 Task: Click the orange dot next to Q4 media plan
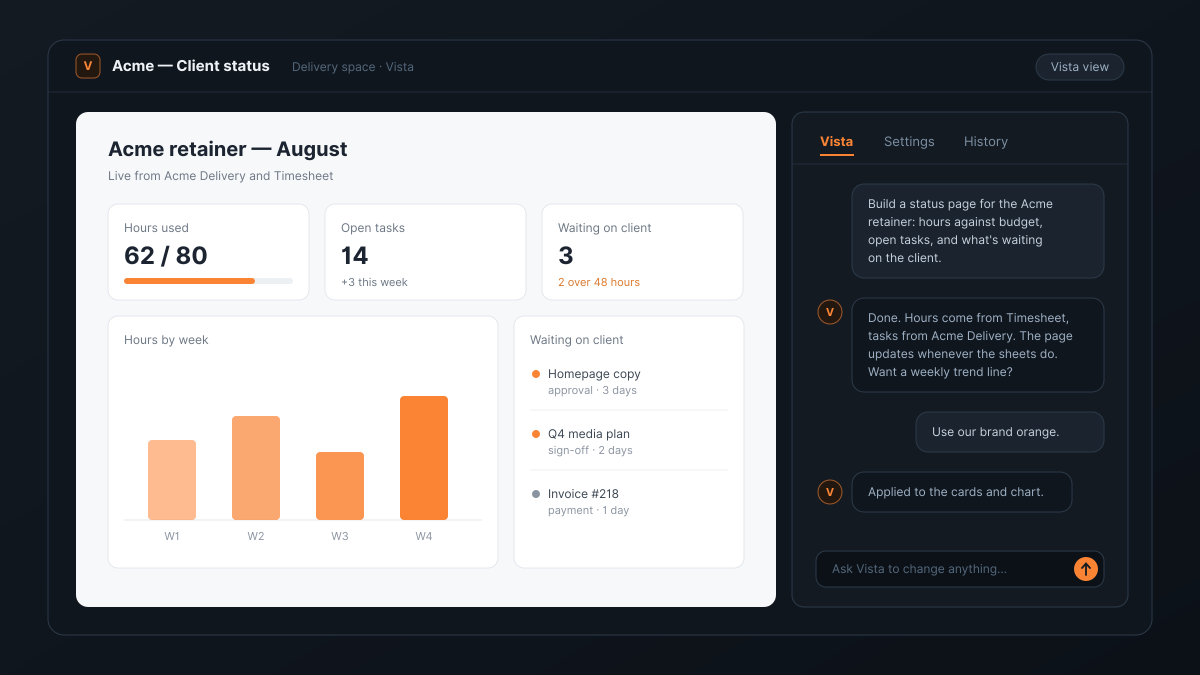click(x=536, y=434)
